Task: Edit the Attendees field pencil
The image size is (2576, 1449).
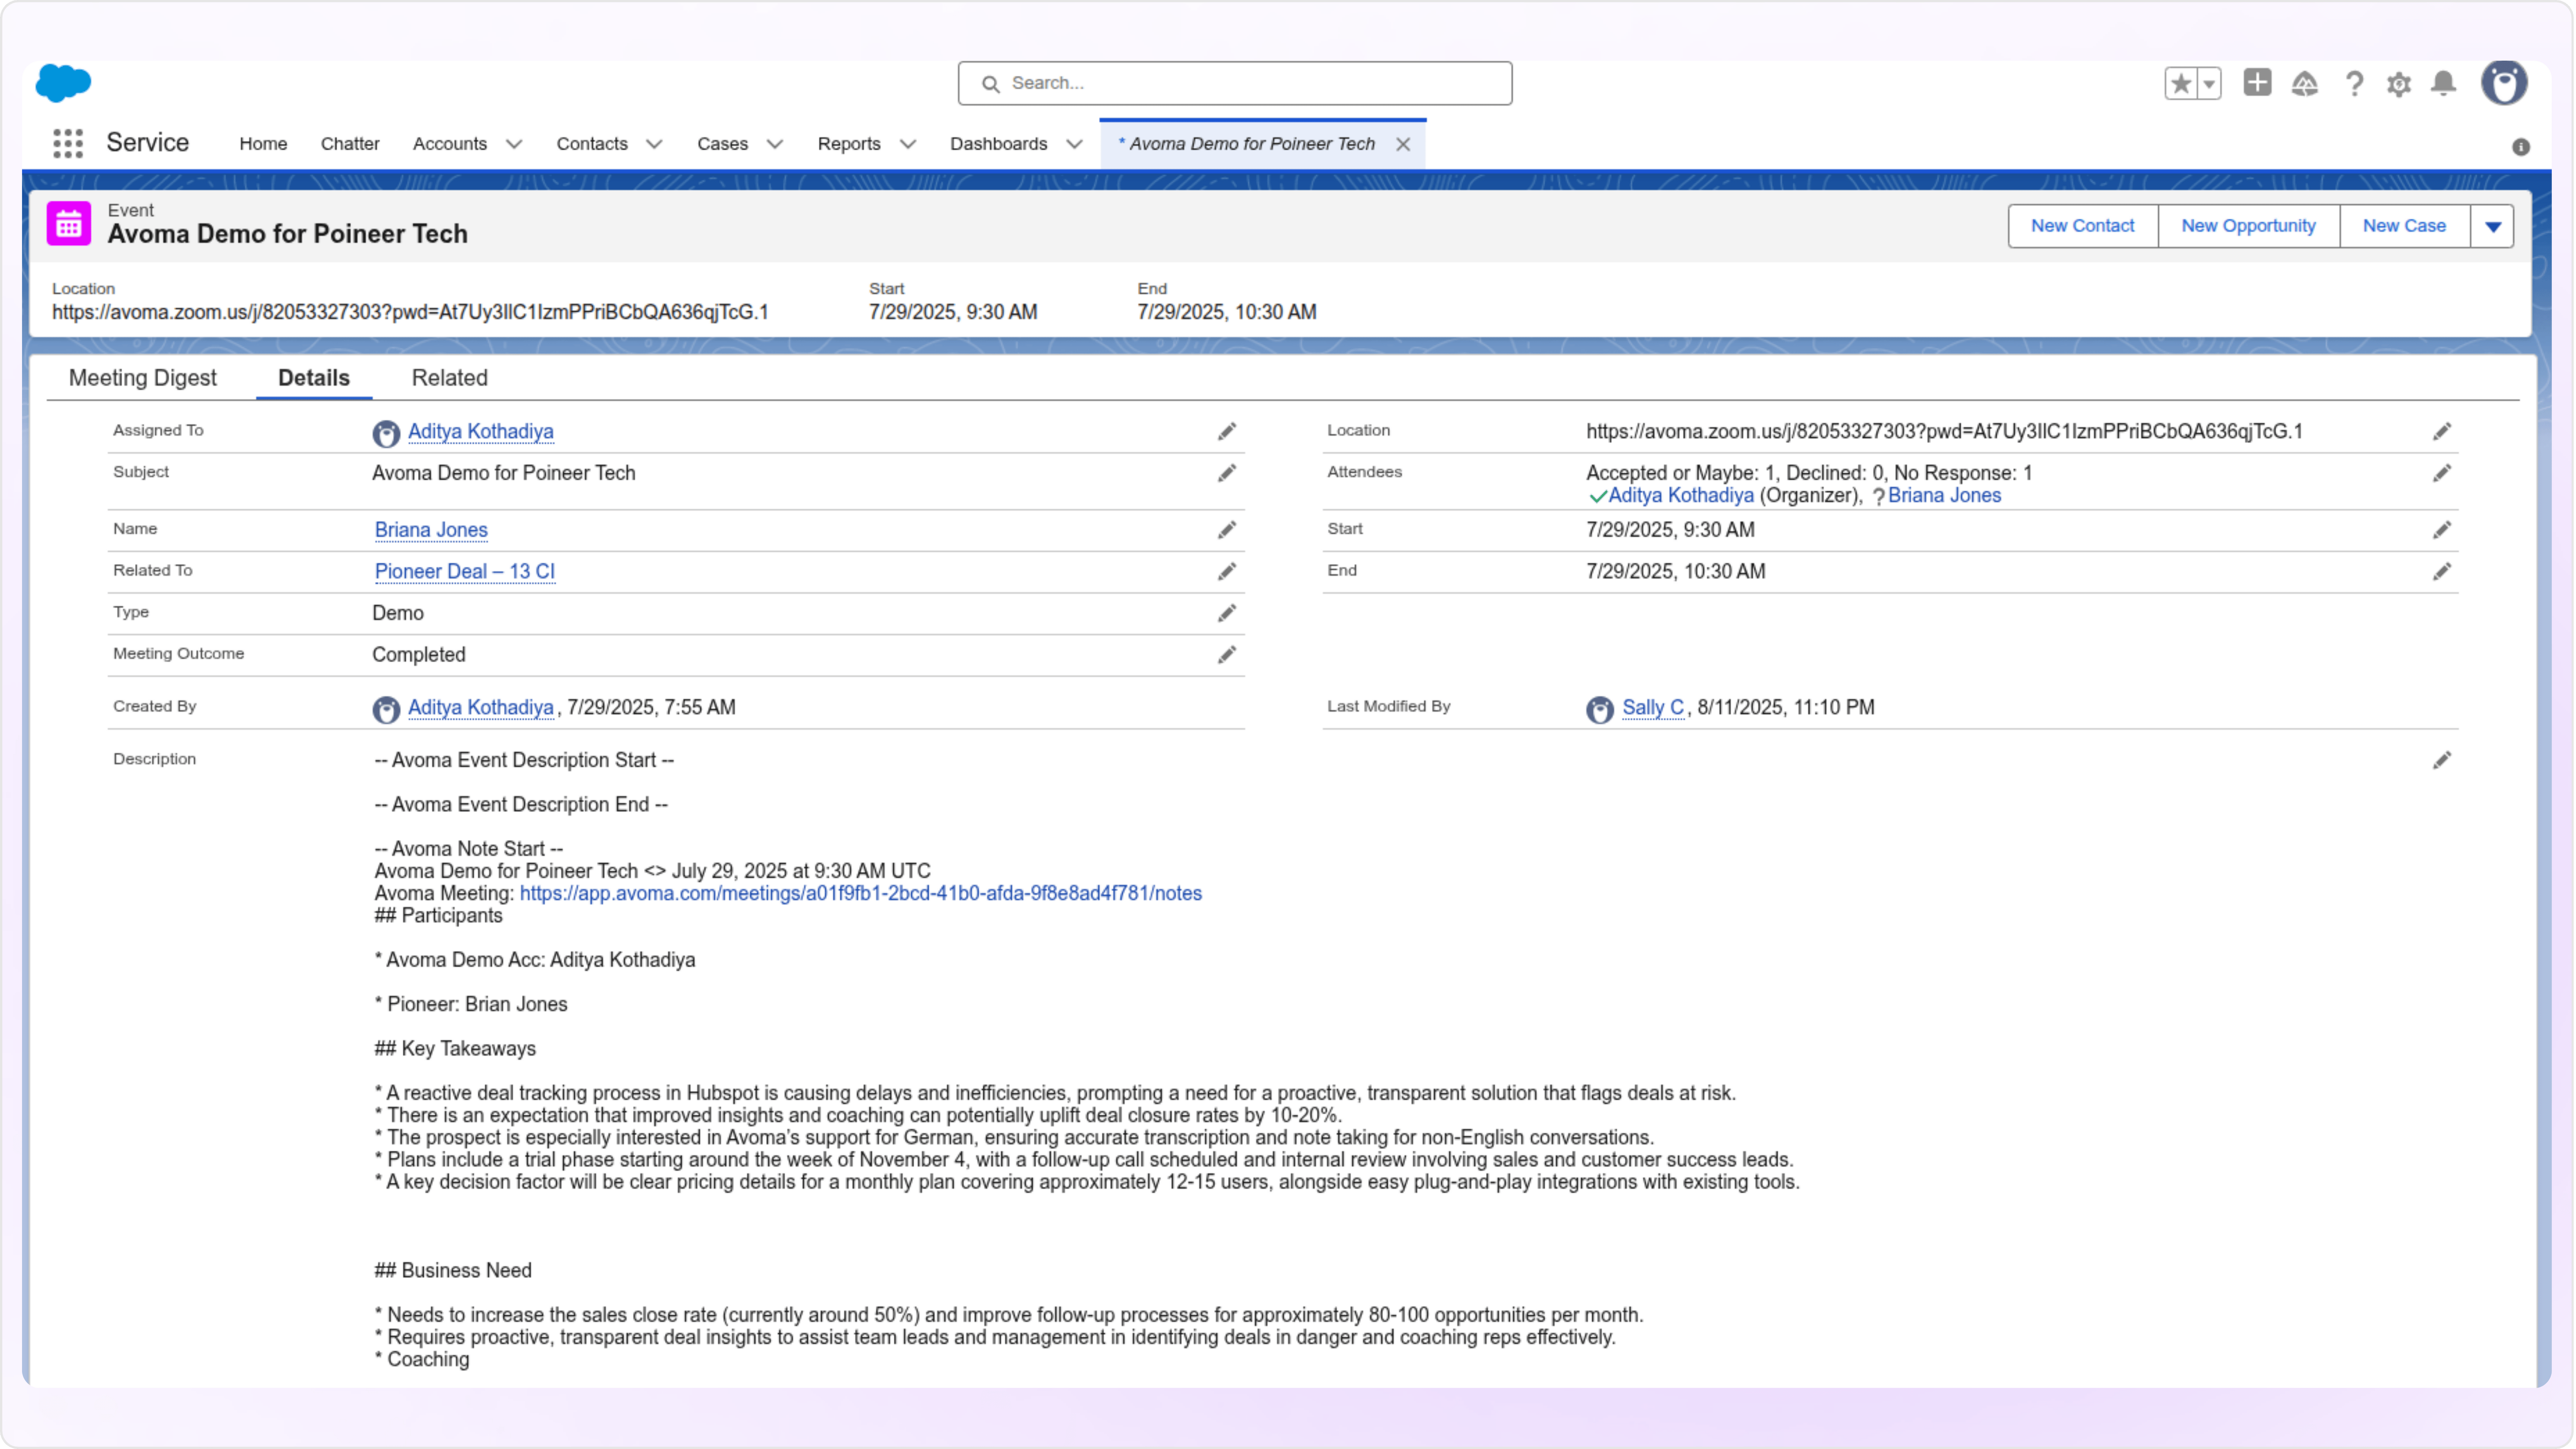Action: pos(2442,474)
